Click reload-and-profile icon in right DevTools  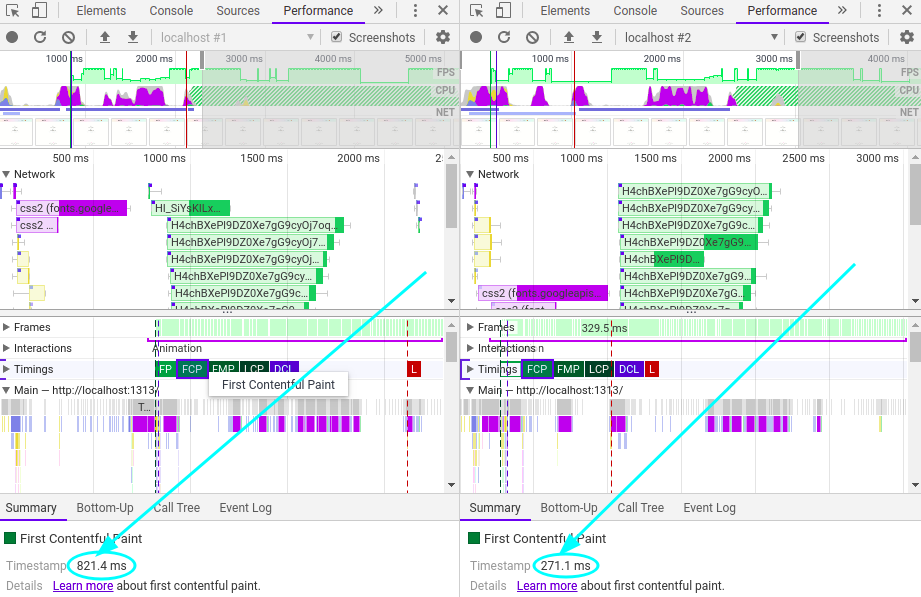(x=504, y=38)
